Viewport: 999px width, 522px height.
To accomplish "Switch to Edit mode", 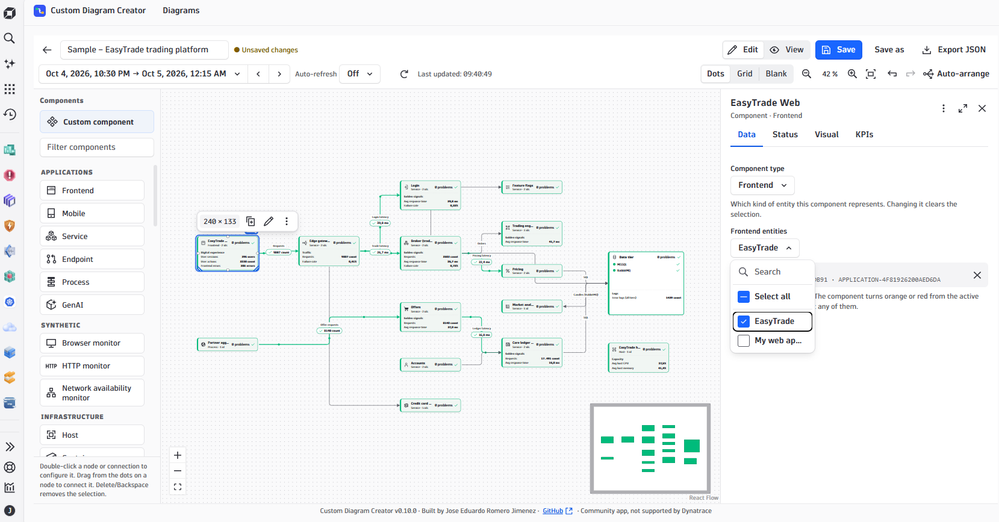I will (743, 50).
